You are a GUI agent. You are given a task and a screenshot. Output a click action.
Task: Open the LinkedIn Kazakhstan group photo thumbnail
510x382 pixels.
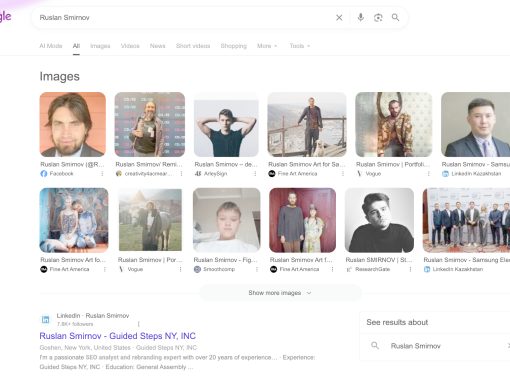pyautogui.click(x=466, y=220)
